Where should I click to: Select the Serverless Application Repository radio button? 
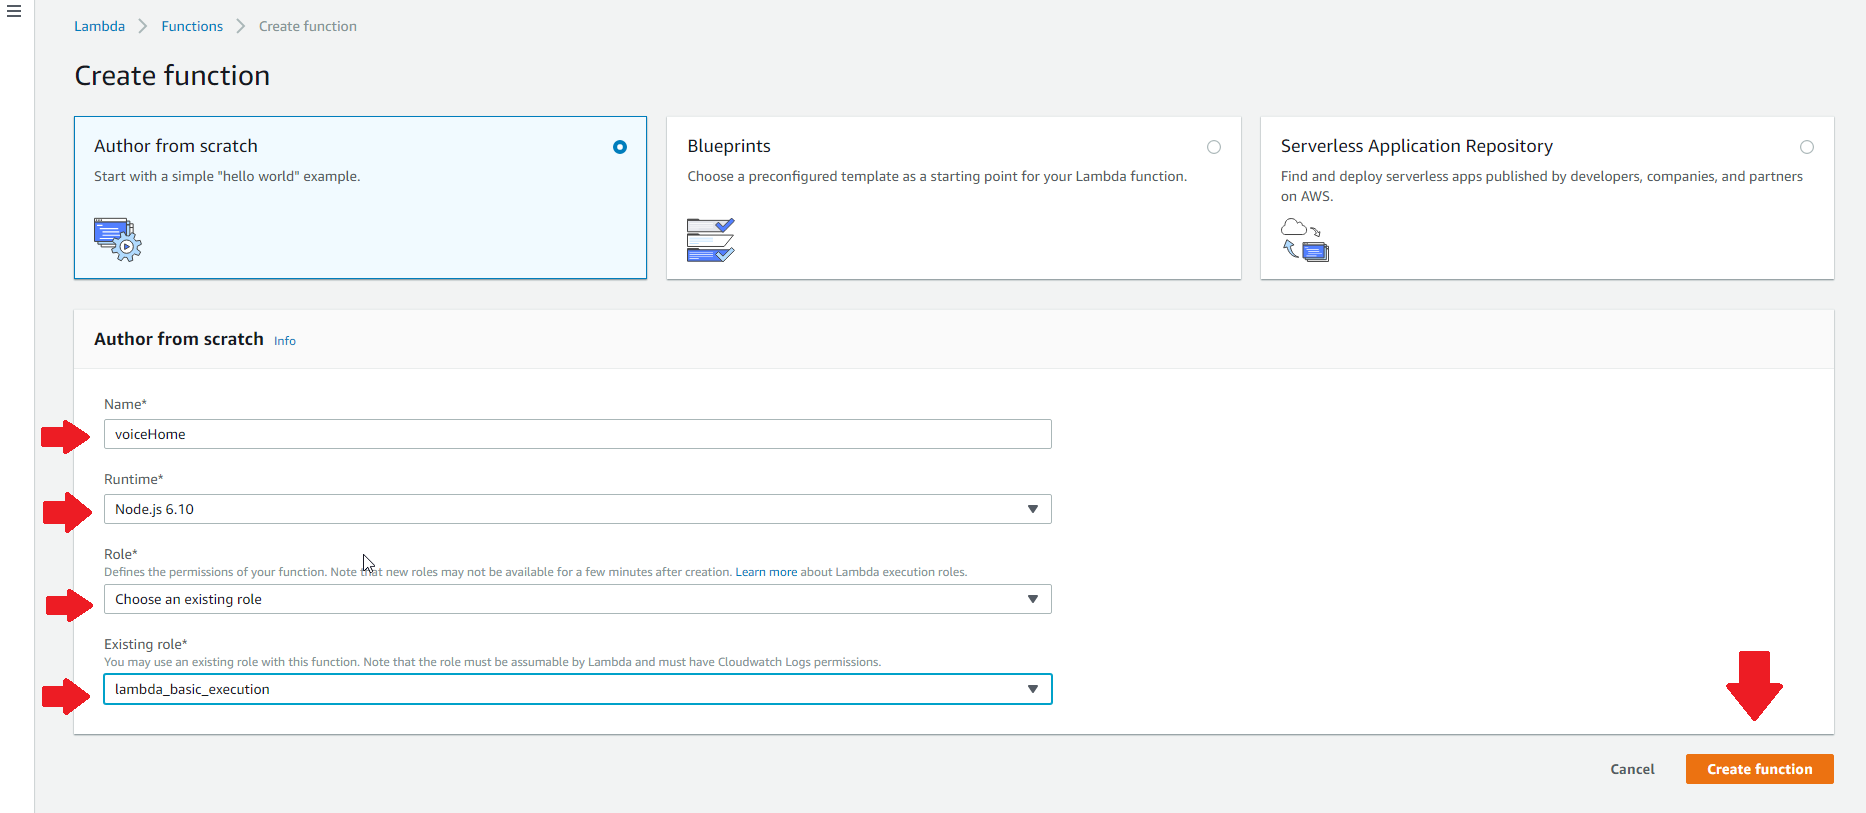click(1806, 147)
